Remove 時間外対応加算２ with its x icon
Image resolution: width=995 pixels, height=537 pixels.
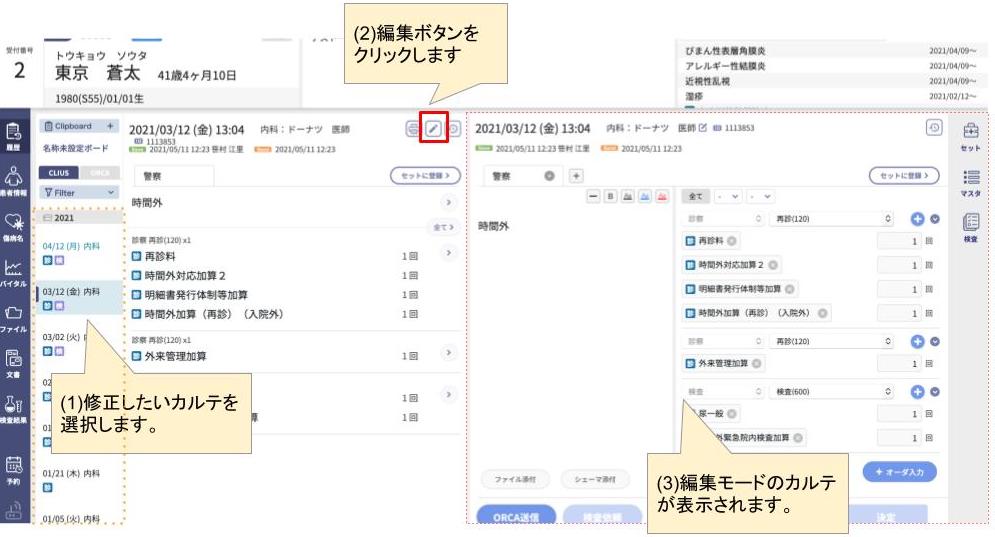coord(773,265)
